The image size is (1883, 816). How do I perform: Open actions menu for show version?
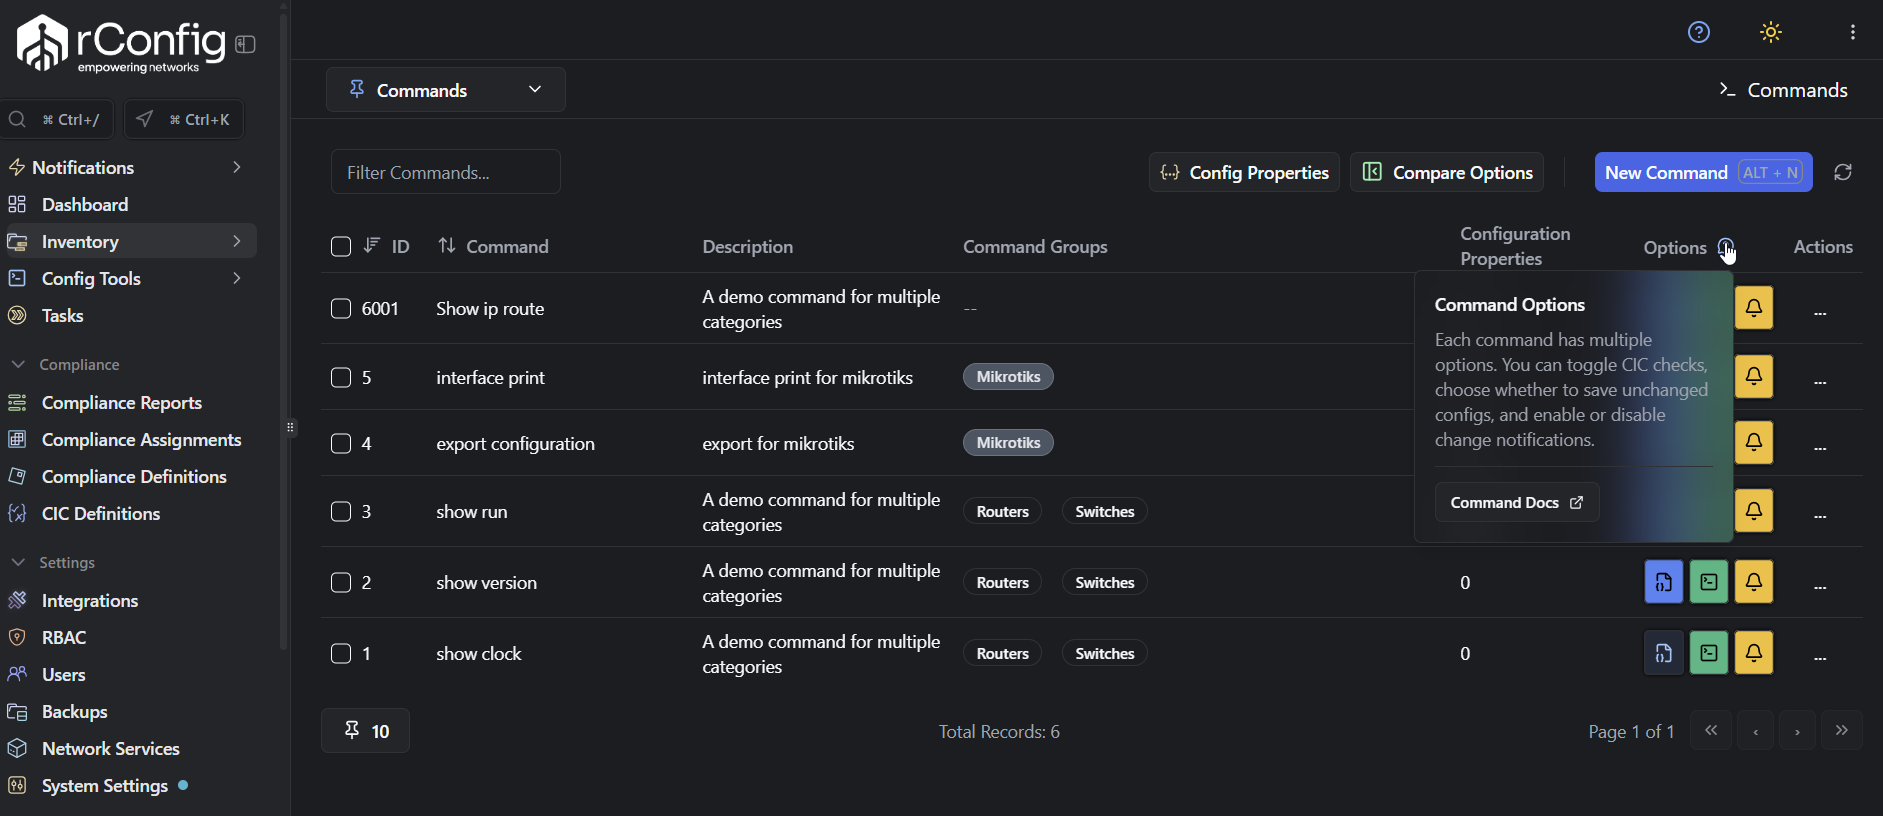point(1820,586)
